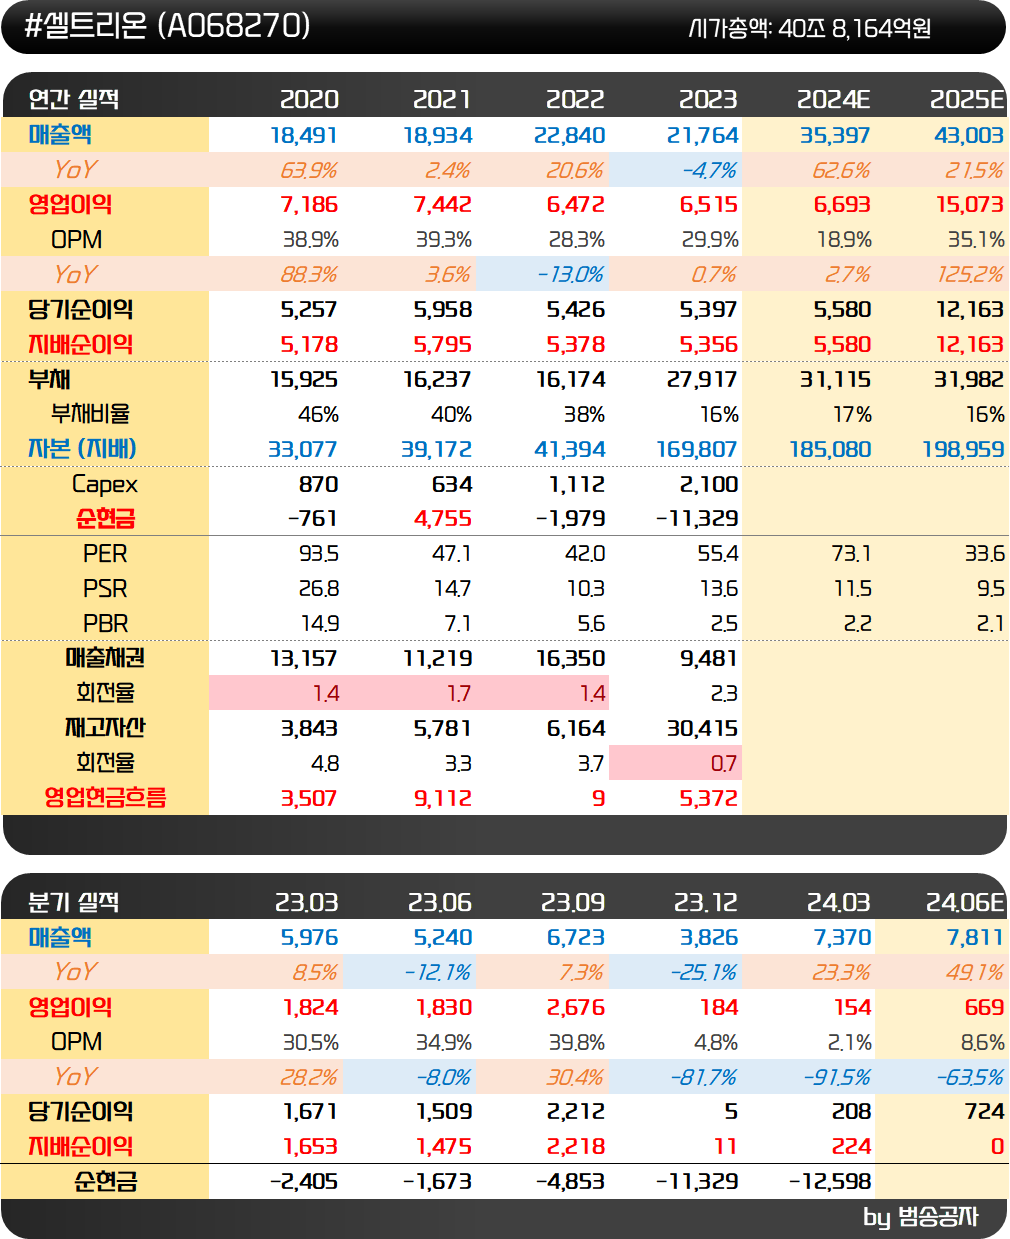Viewport: 1010px width, 1239px height.
Task: Click the quarterly YoY cell -91.5%
Action: (837, 1077)
